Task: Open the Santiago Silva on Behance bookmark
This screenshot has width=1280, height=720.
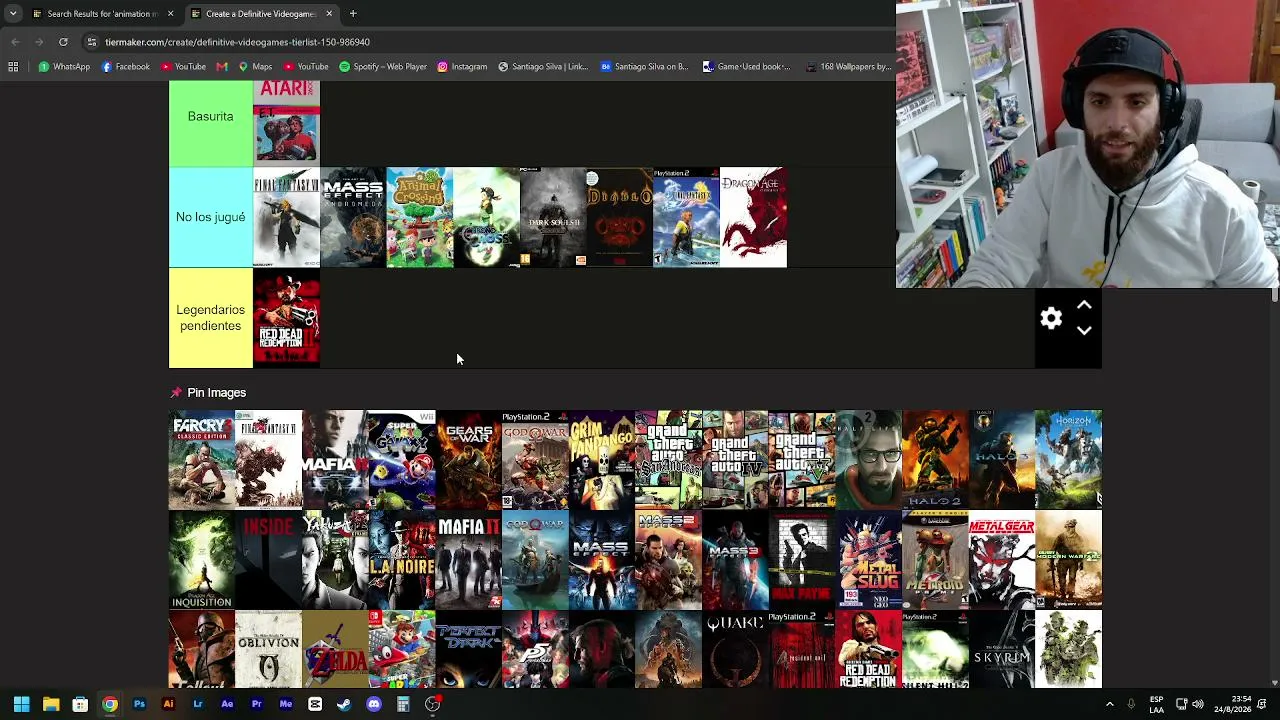Action: (644, 67)
